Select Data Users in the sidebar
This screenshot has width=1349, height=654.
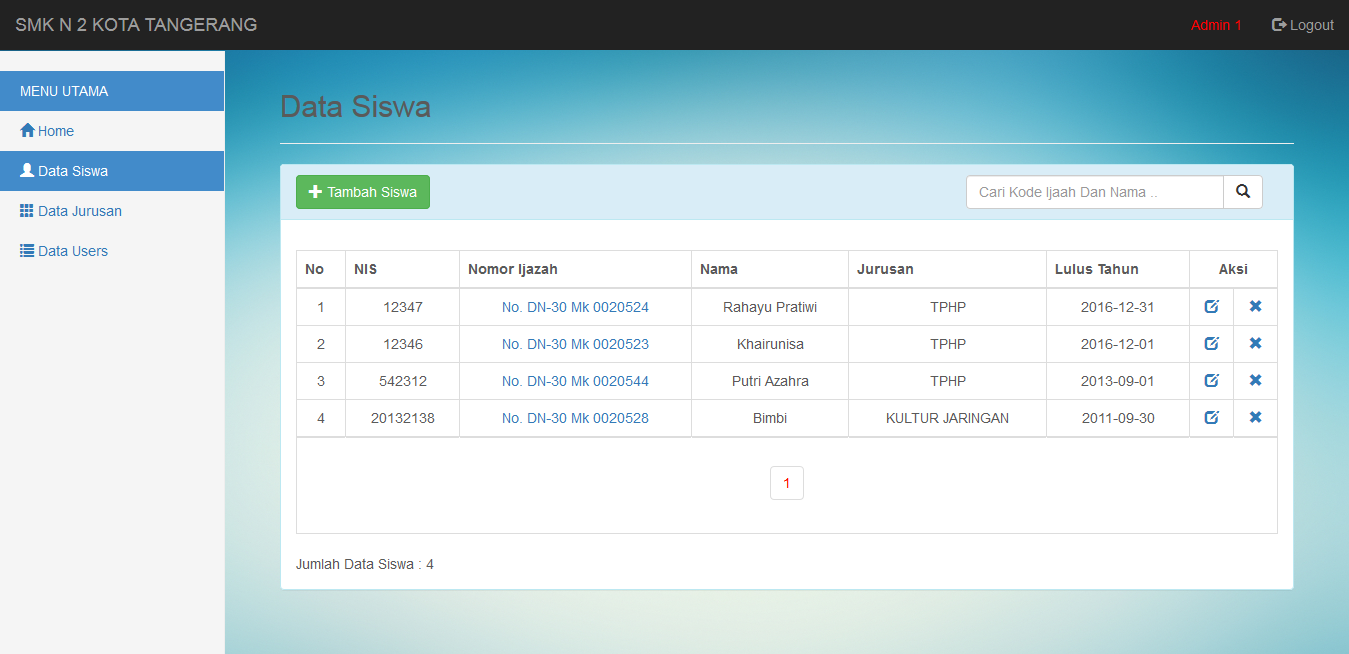click(x=71, y=250)
